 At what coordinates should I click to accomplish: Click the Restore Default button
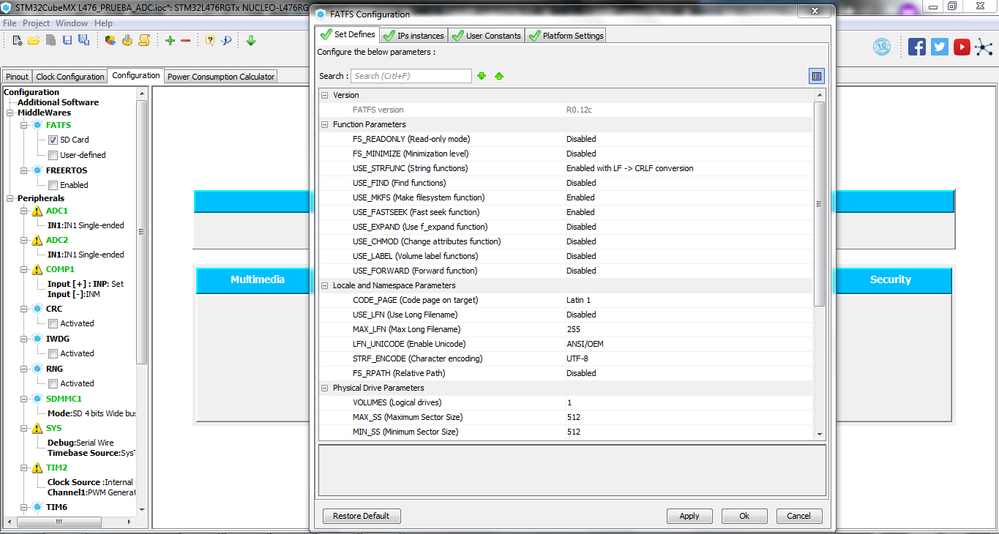(361, 516)
